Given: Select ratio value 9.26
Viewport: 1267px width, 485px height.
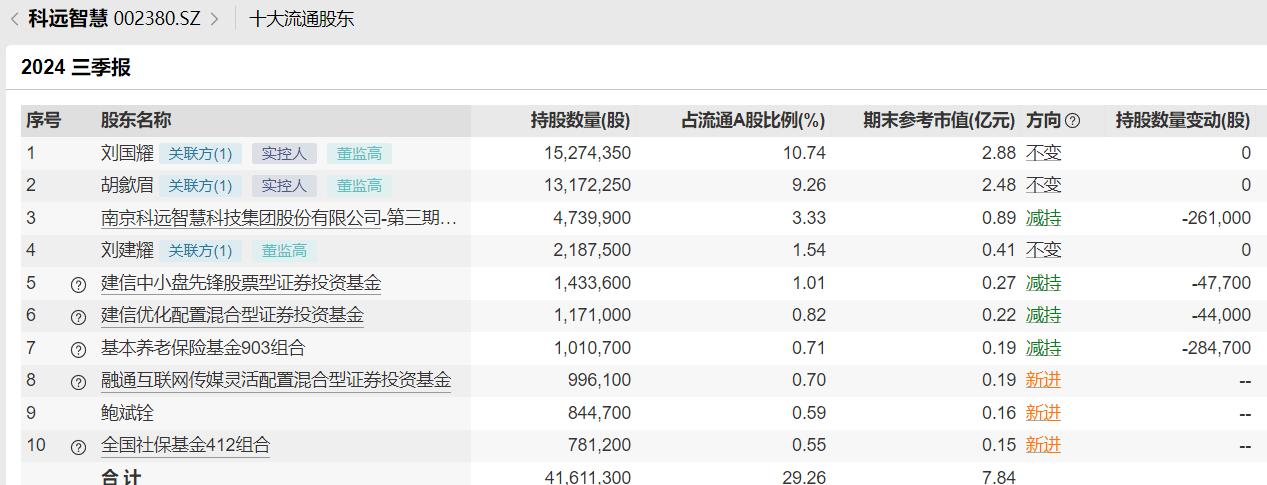Looking at the screenshot, I should (x=809, y=185).
